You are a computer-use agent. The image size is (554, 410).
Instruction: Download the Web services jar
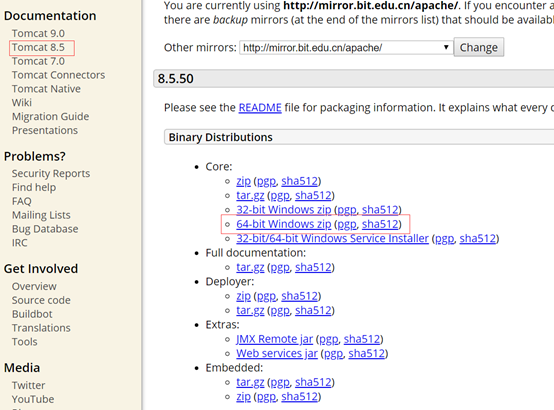(x=277, y=353)
